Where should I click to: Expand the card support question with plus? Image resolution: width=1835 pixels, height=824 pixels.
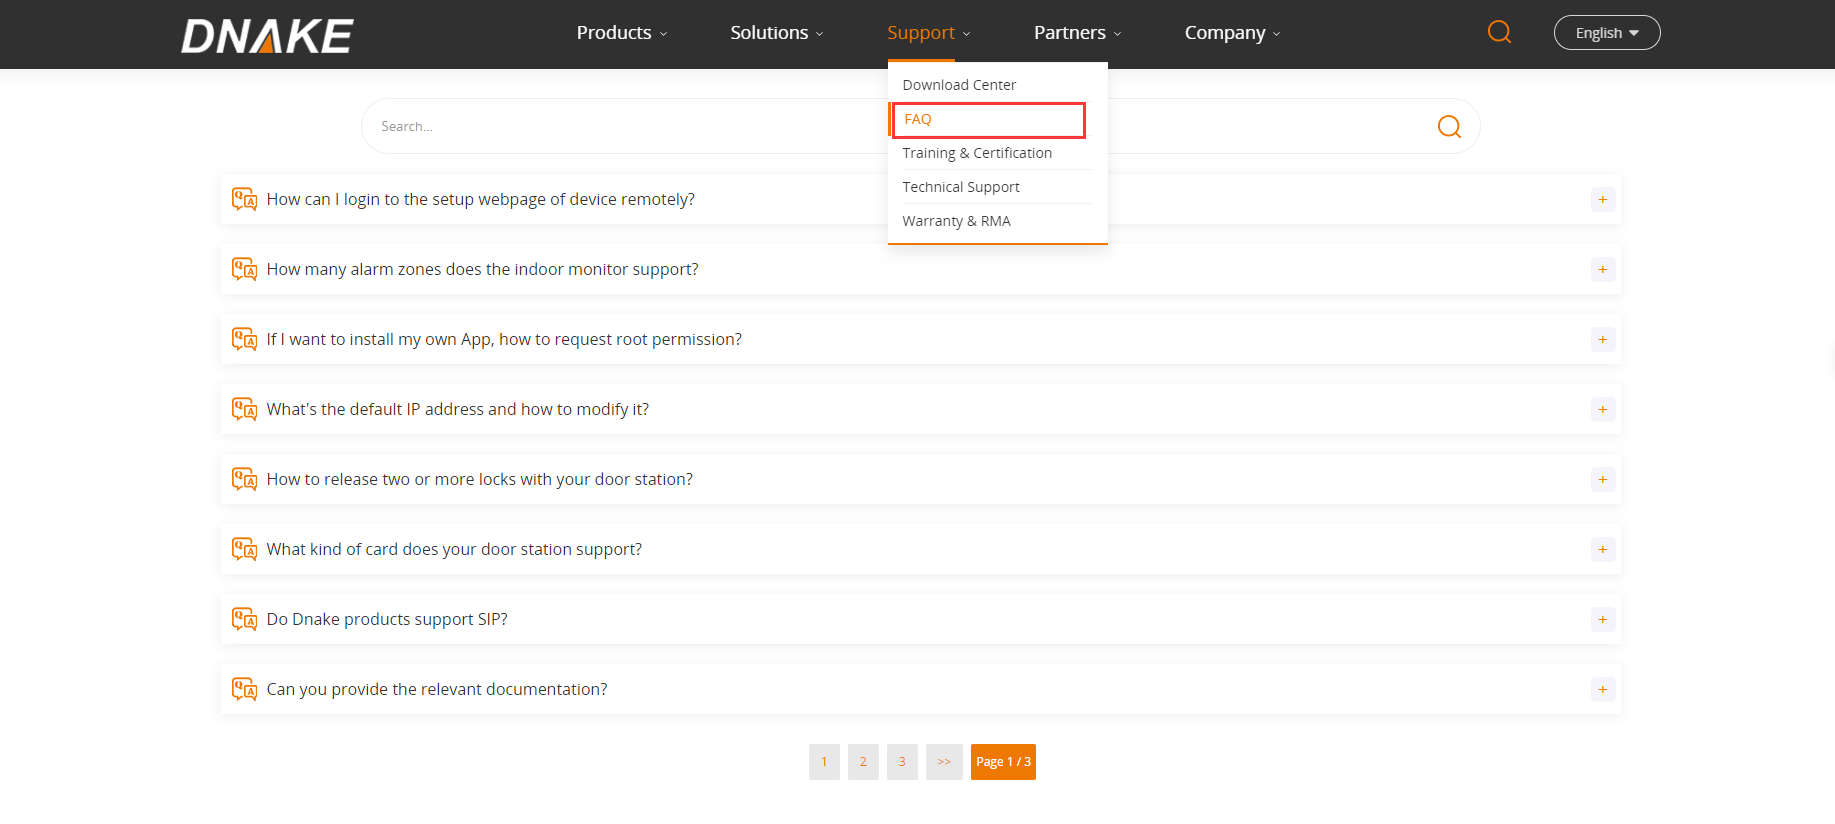[x=1602, y=549]
